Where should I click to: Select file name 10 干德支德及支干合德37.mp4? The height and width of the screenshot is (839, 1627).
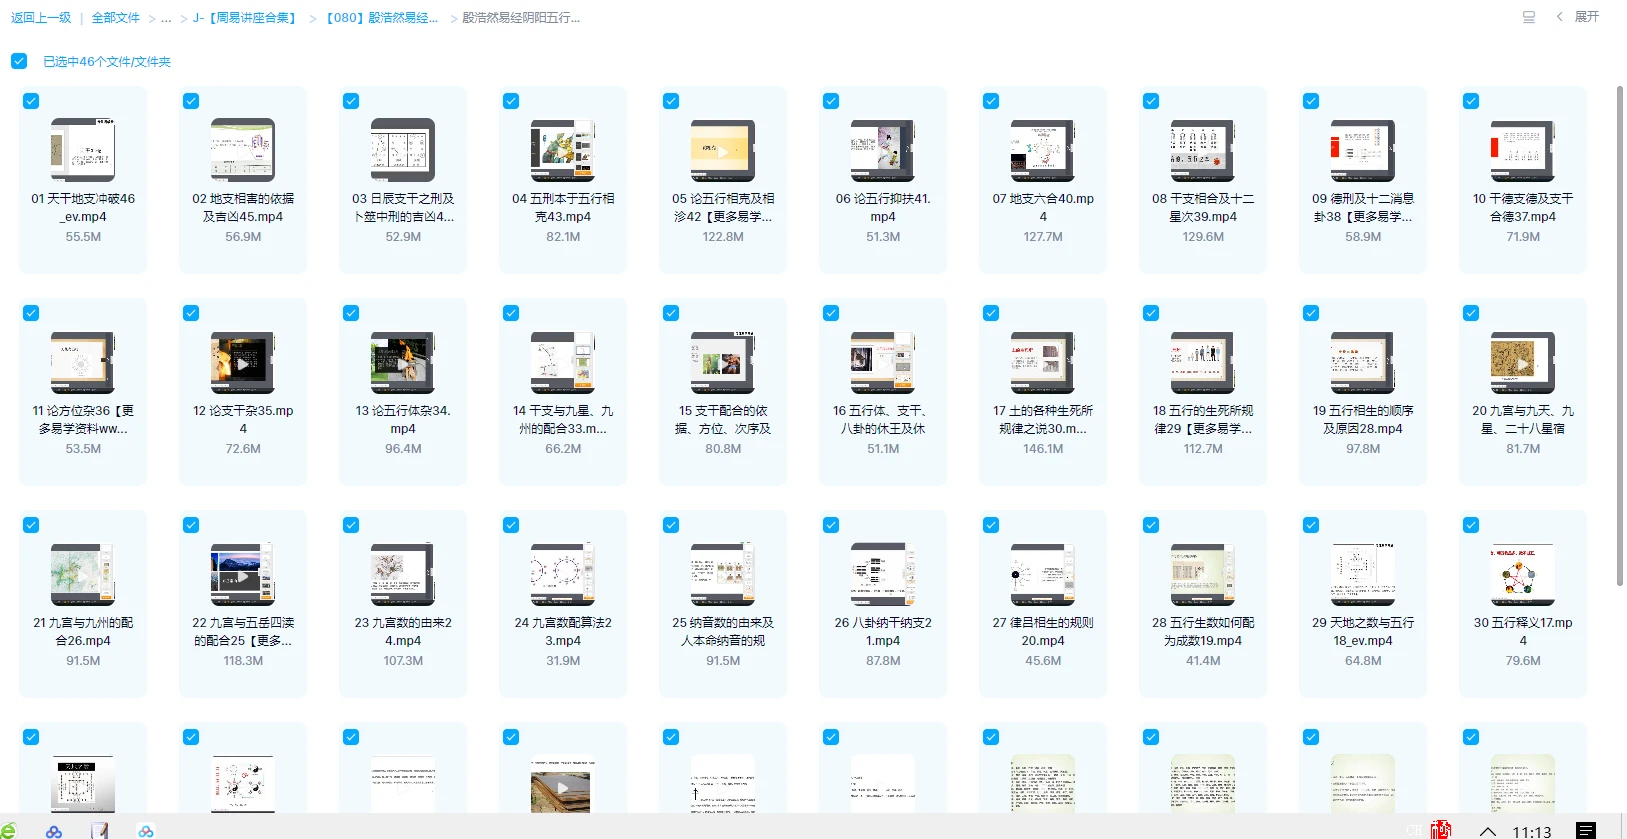tap(1523, 208)
